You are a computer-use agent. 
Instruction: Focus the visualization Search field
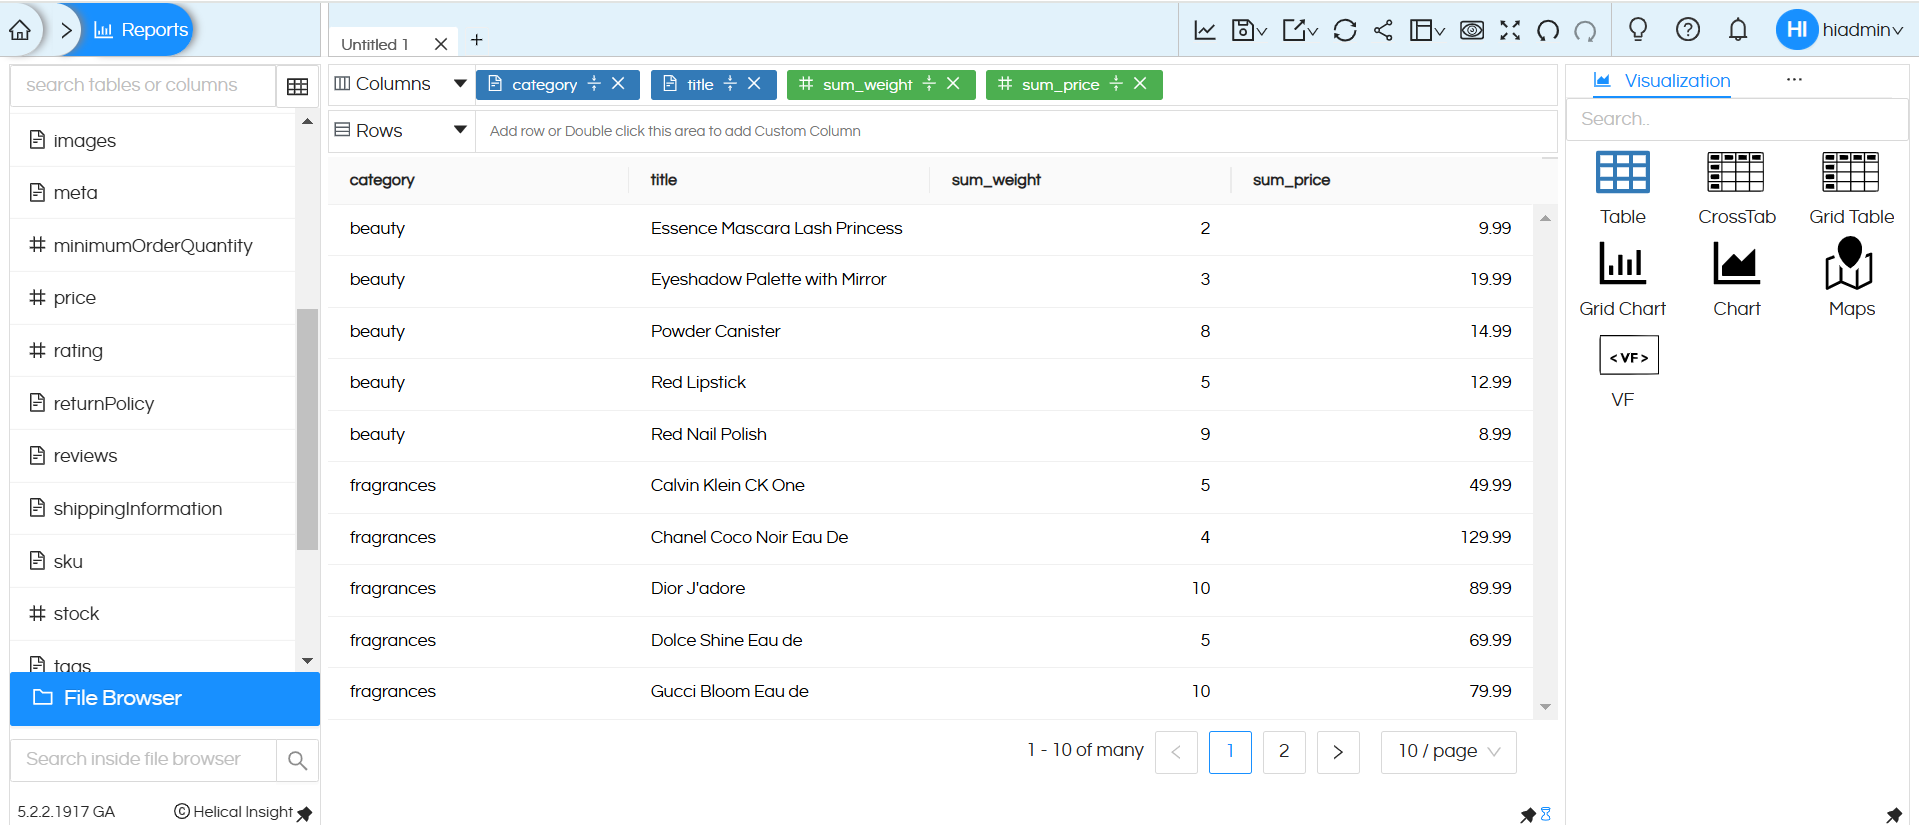tap(1736, 119)
